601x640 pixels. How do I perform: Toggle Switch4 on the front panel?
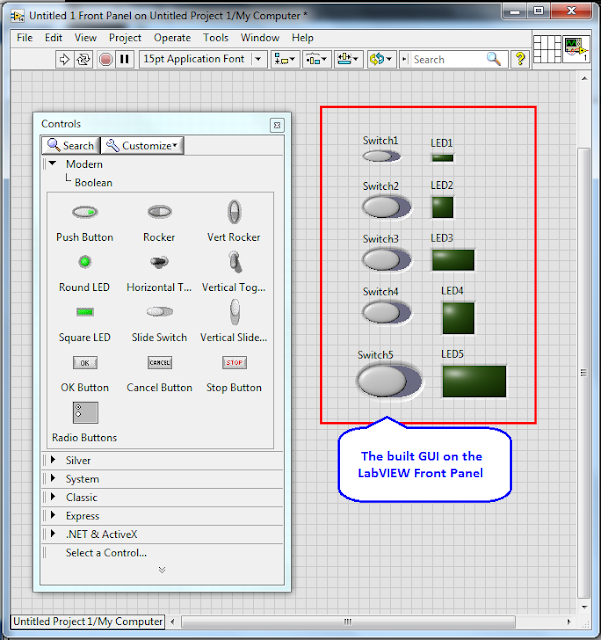386,313
